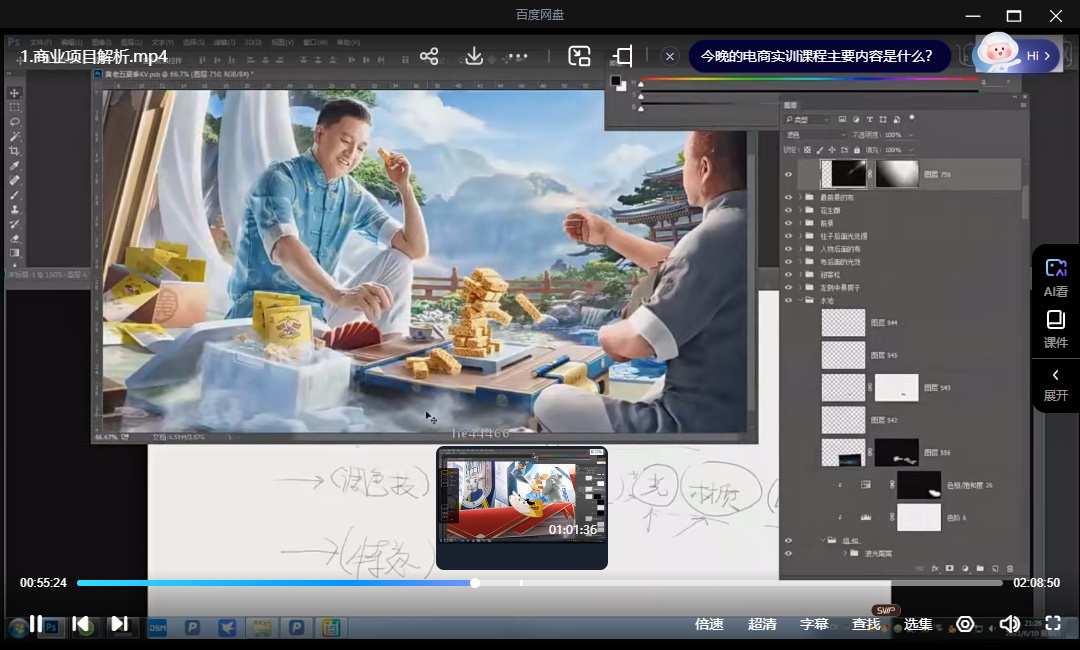Click the video progress bar handle
Viewport: 1080px width, 650px height.
click(x=475, y=583)
